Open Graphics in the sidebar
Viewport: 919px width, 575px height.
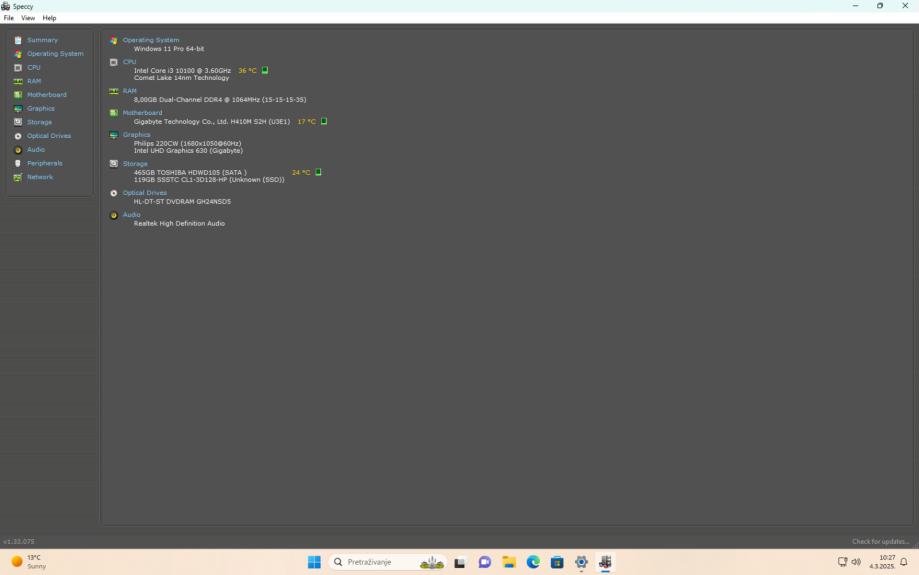pyautogui.click(x=40, y=108)
